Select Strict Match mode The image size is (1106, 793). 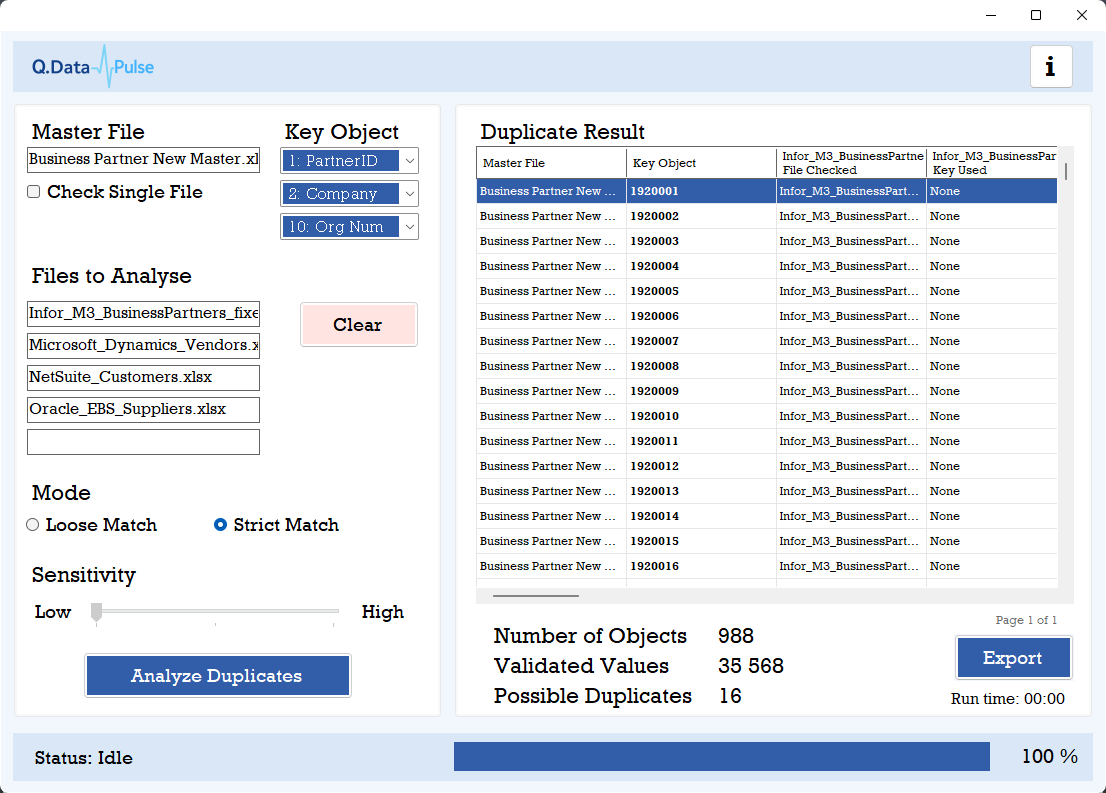pos(220,525)
